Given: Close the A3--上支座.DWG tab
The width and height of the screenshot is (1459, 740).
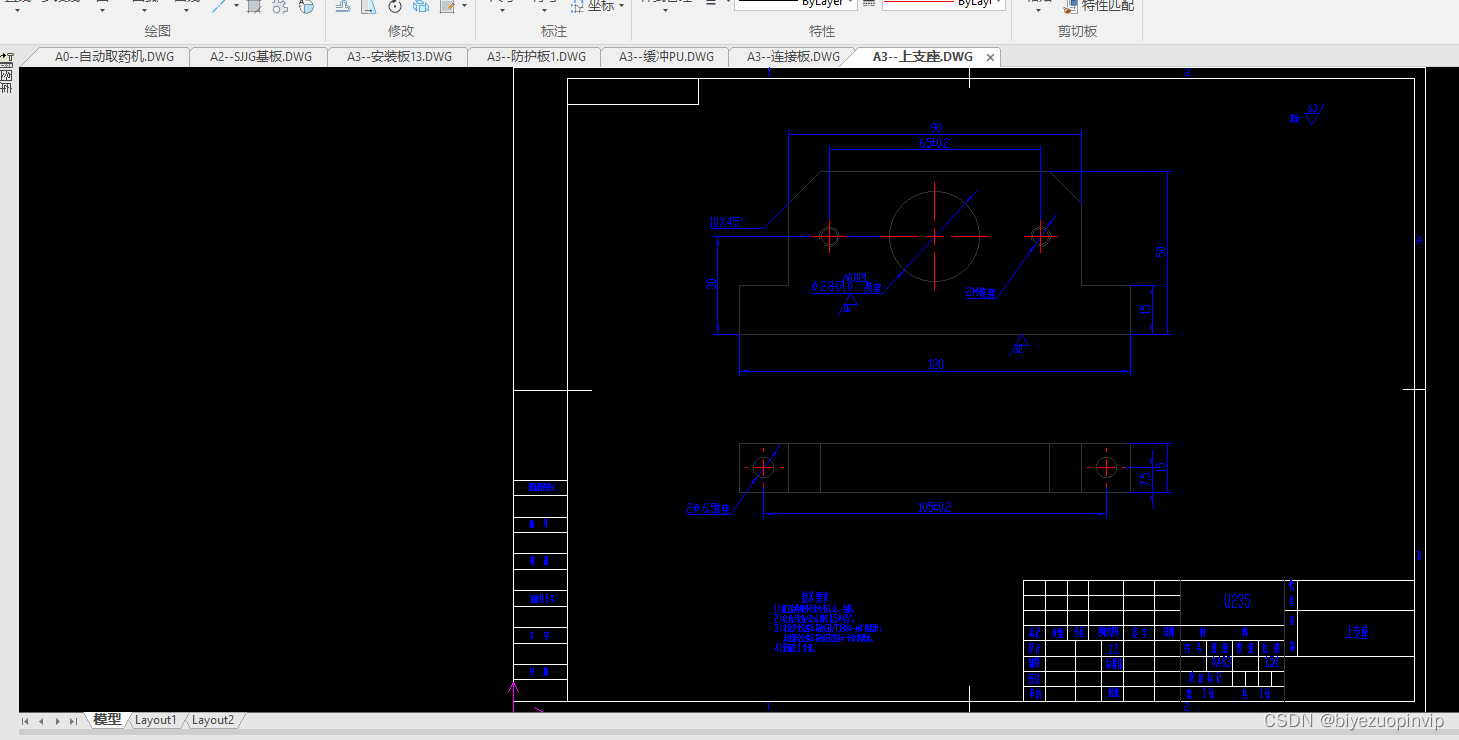Looking at the screenshot, I should pyautogui.click(x=991, y=58).
